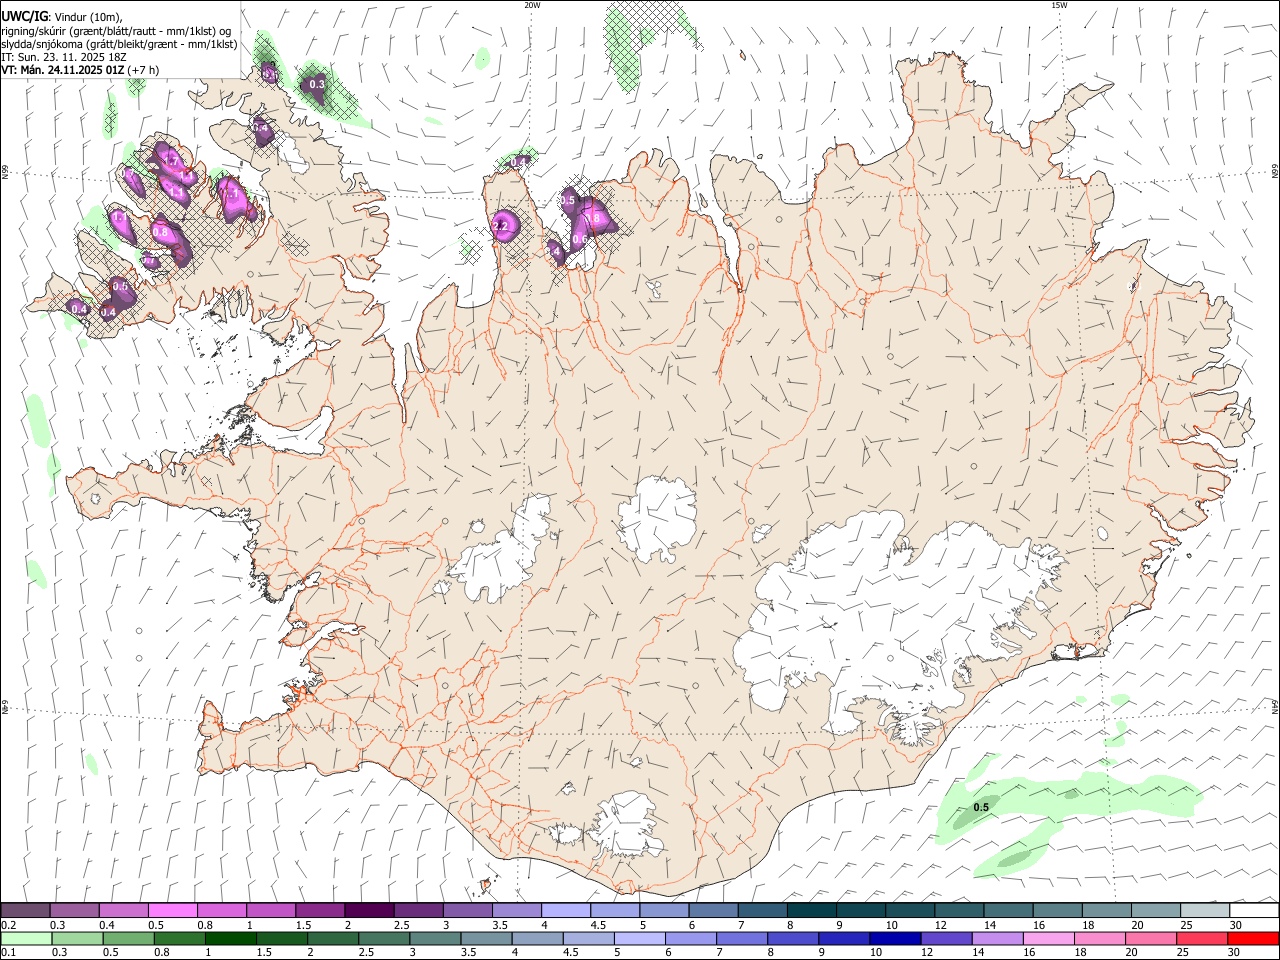Click the '3.5' label in the rain legend row
Image resolution: width=1280 pixels, height=960 pixels.
pyautogui.click(x=468, y=953)
